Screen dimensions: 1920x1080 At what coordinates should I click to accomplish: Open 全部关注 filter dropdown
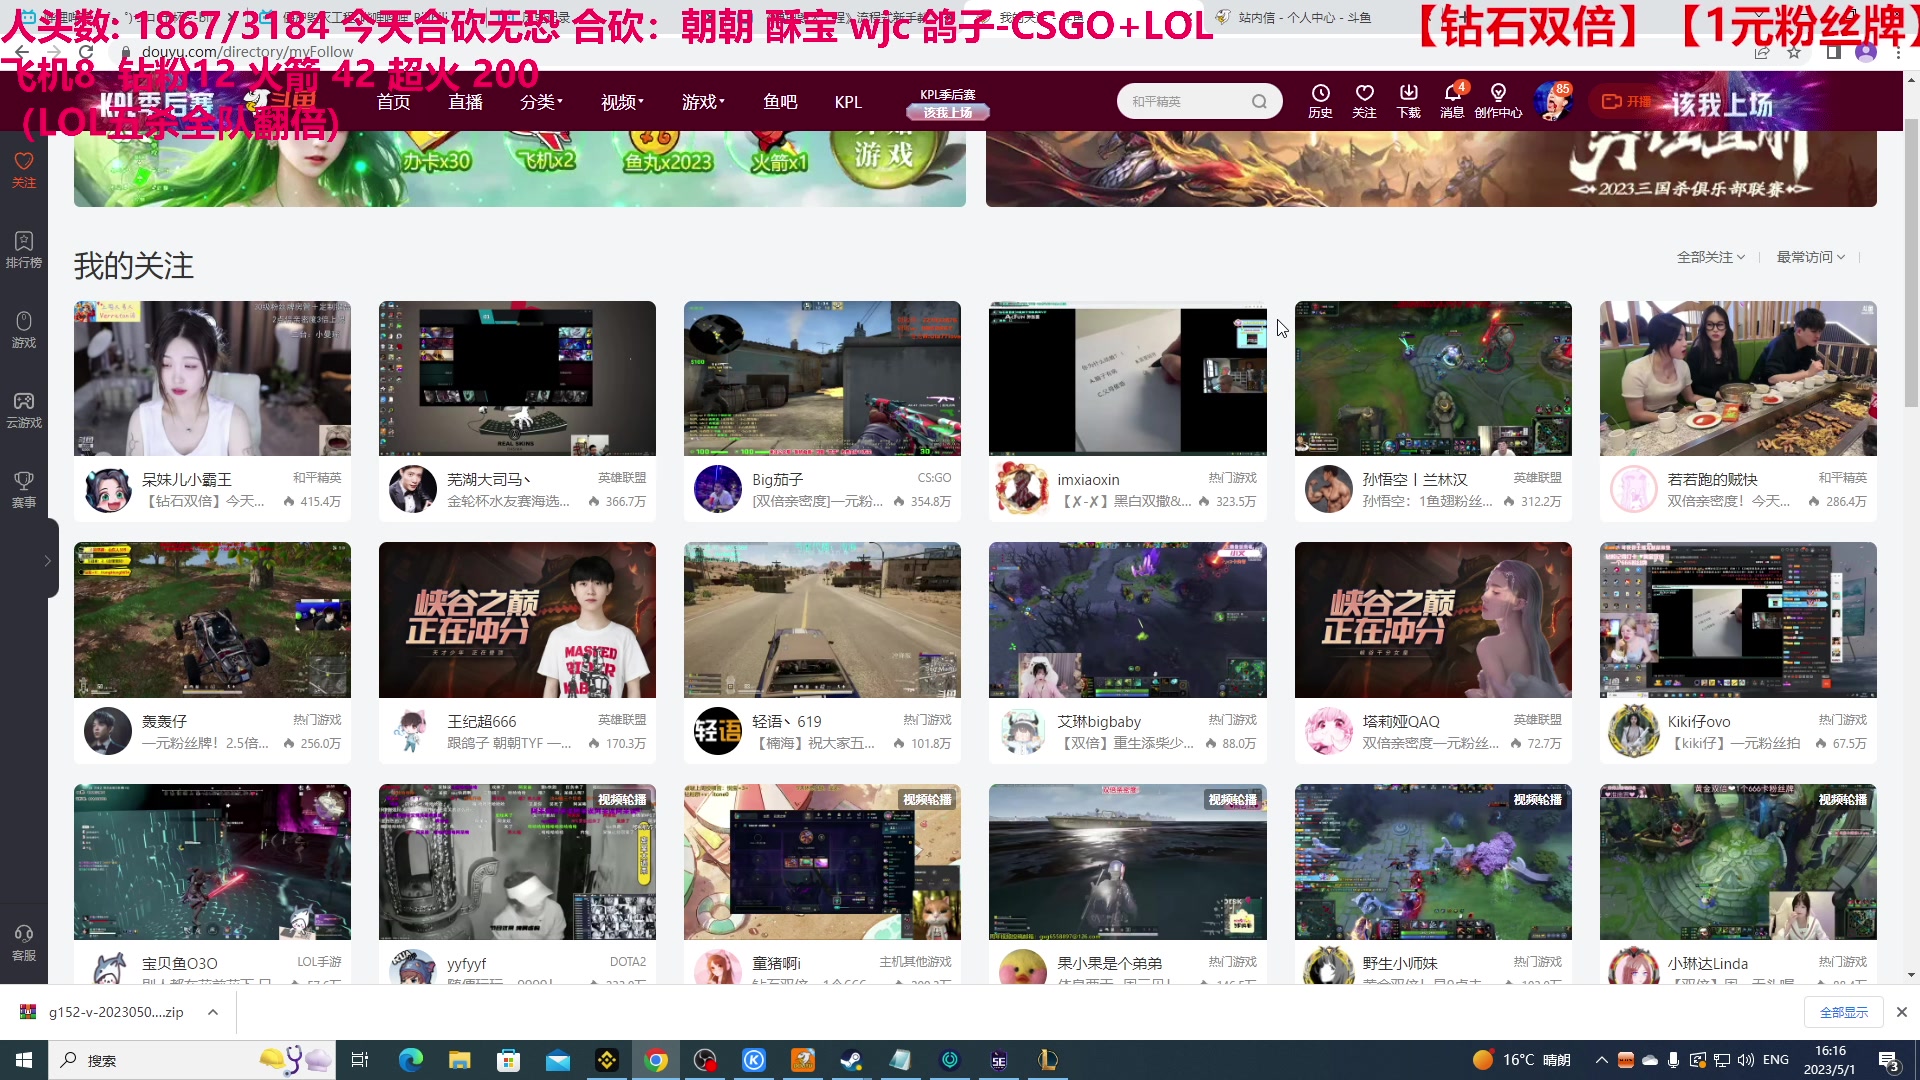(1710, 257)
